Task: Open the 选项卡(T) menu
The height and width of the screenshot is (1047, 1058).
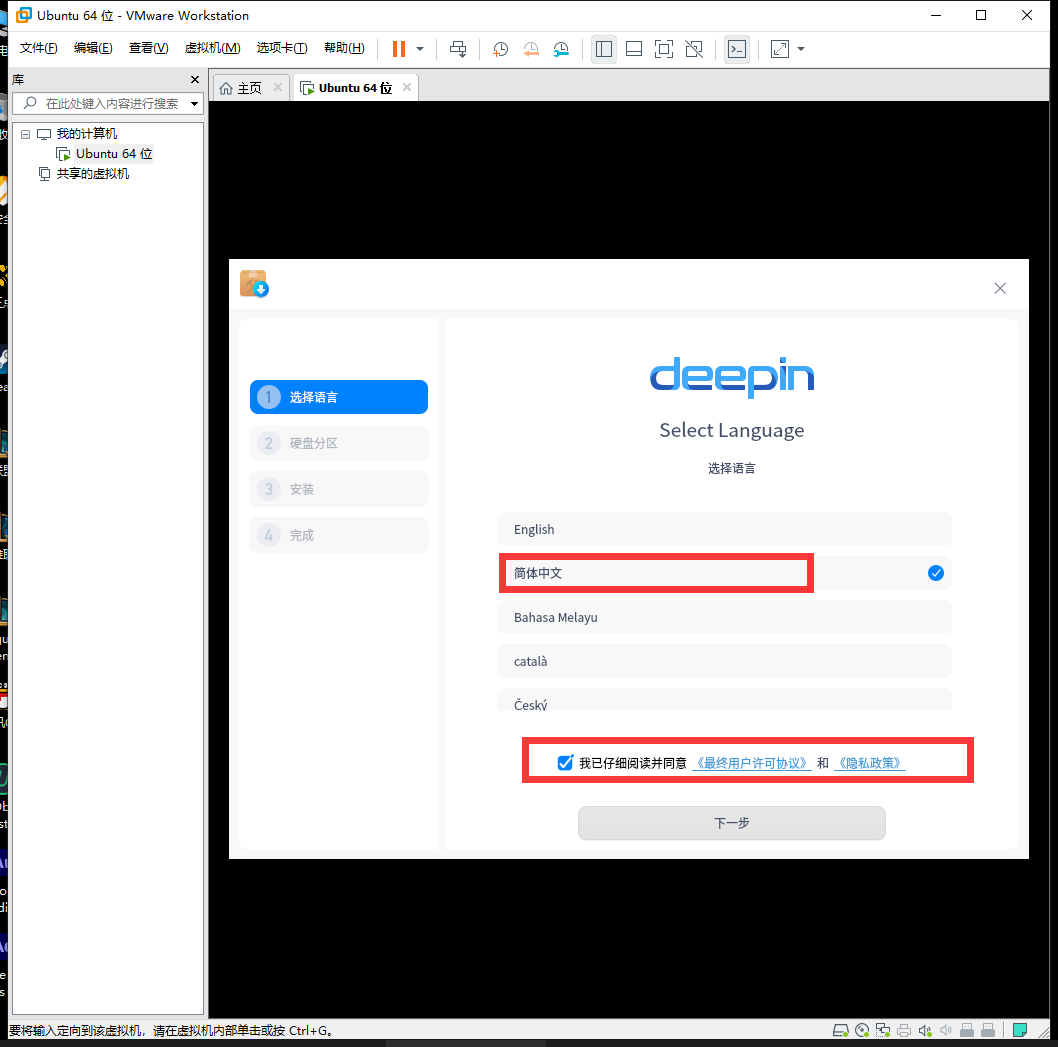Action: click(x=282, y=48)
